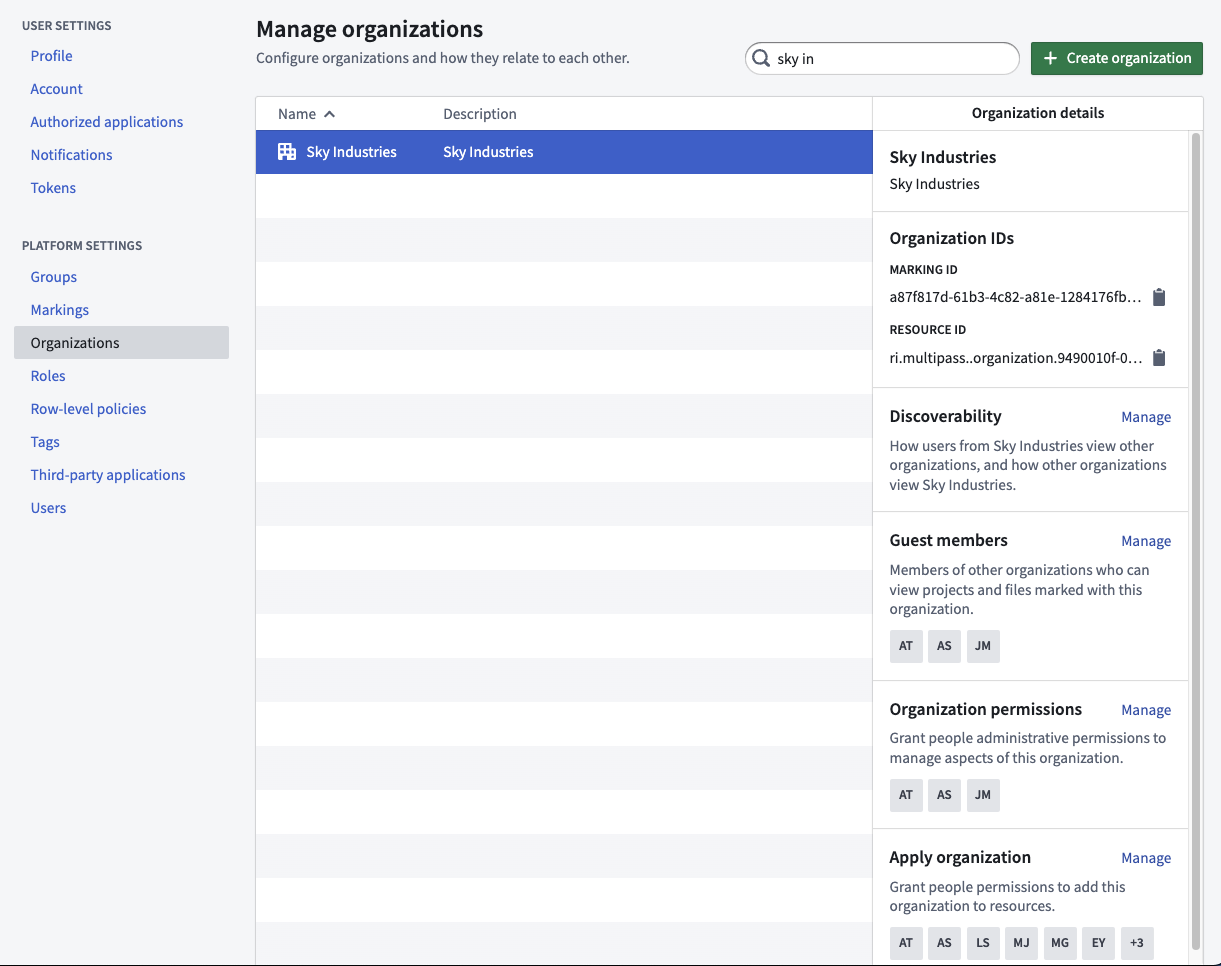Image resolution: width=1221 pixels, height=966 pixels.
Task: Open Account settings
Action: pos(56,89)
